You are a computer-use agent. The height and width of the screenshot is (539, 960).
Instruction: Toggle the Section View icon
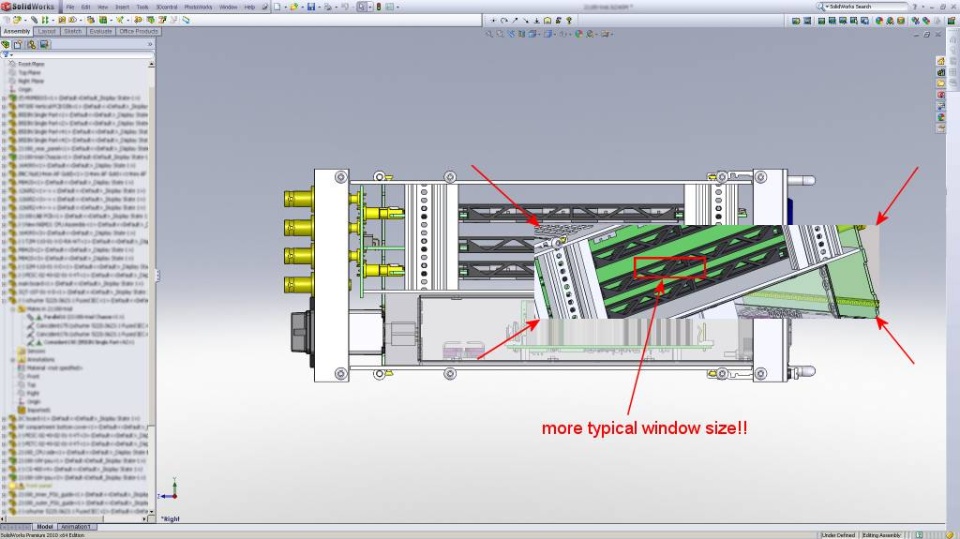[x=522, y=34]
